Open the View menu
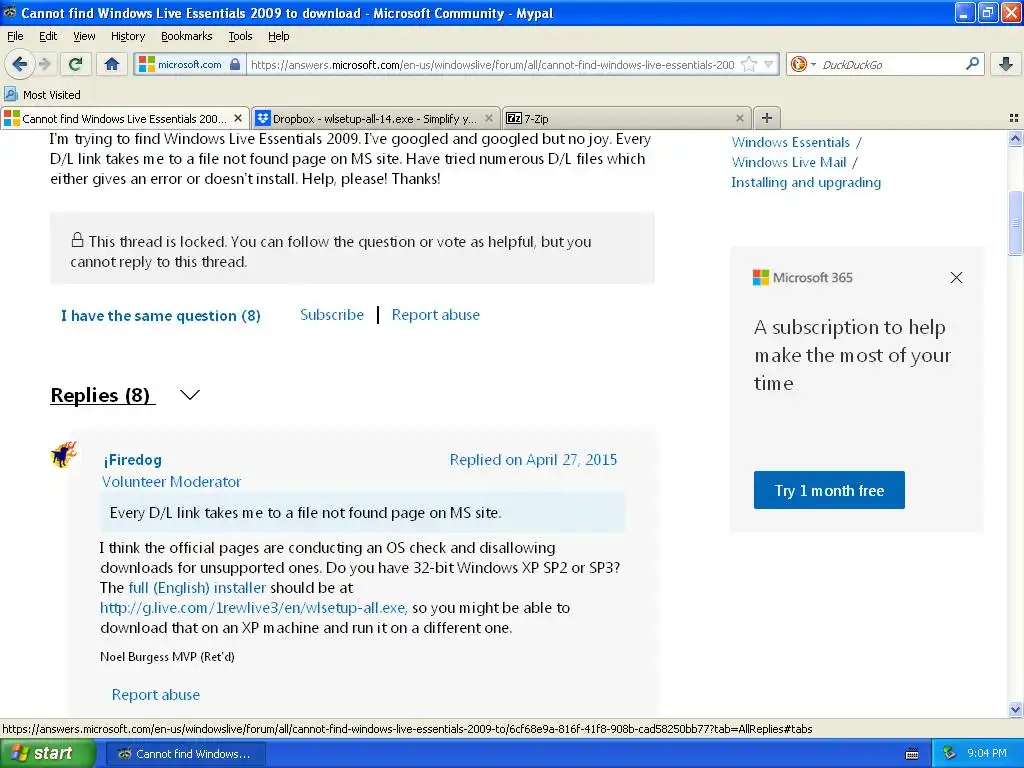This screenshot has height=768, width=1024. click(x=84, y=36)
